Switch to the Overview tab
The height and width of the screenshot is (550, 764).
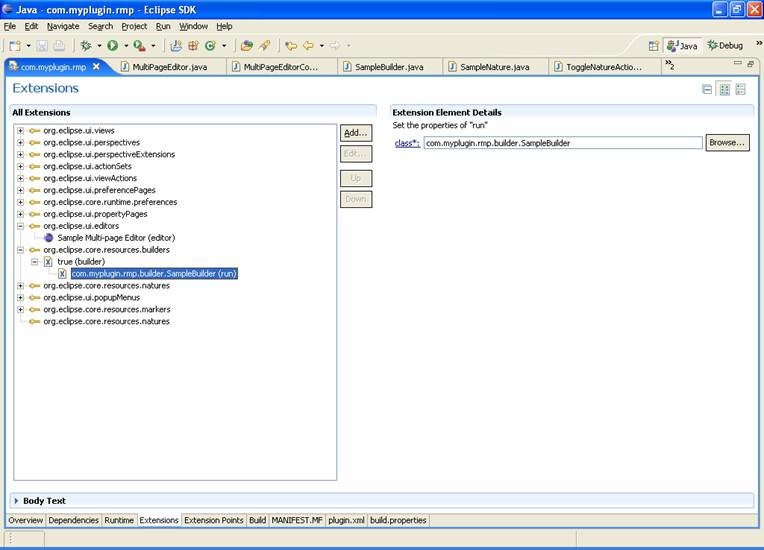click(26, 520)
